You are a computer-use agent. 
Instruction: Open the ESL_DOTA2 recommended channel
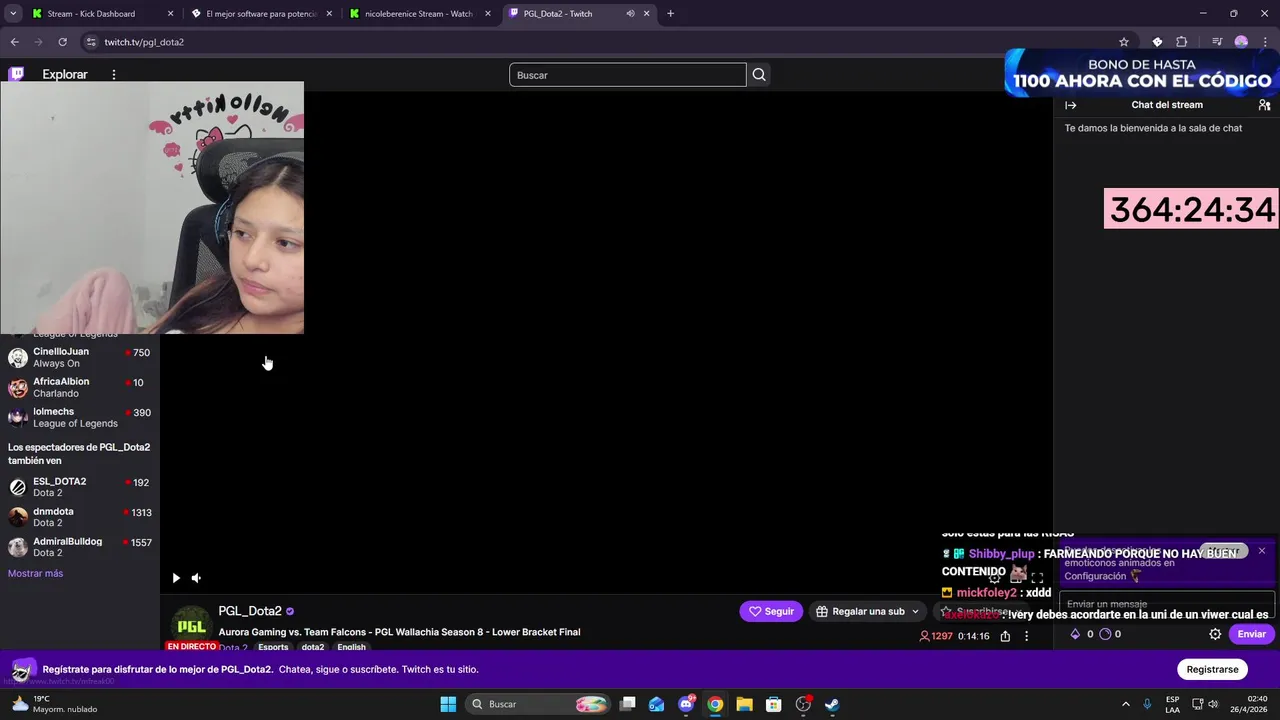pos(79,487)
